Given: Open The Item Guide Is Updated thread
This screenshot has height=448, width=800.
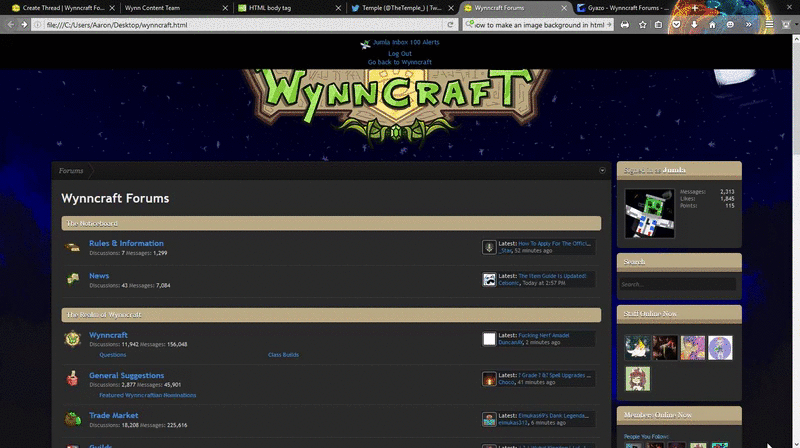Looking at the screenshot, I should point(552,276).
